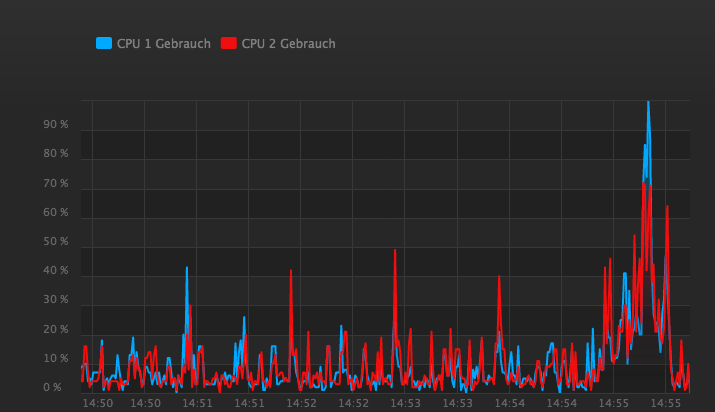The height and width of the screenshot is (412, 715).
Task: Click the 40 % y-axis label
Action: [56, 271]
